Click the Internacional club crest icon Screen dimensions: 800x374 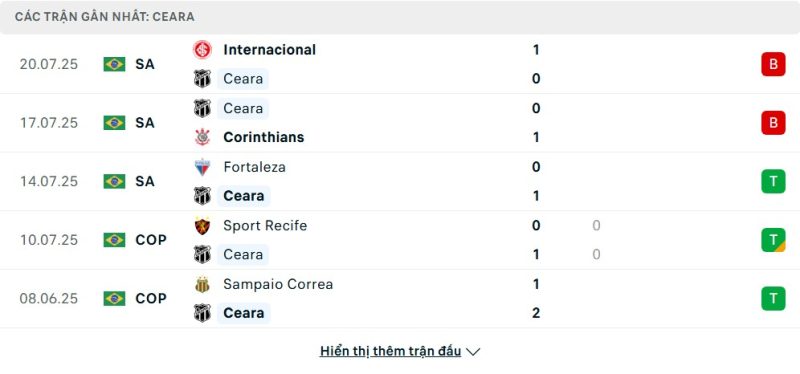pos(202,49)
